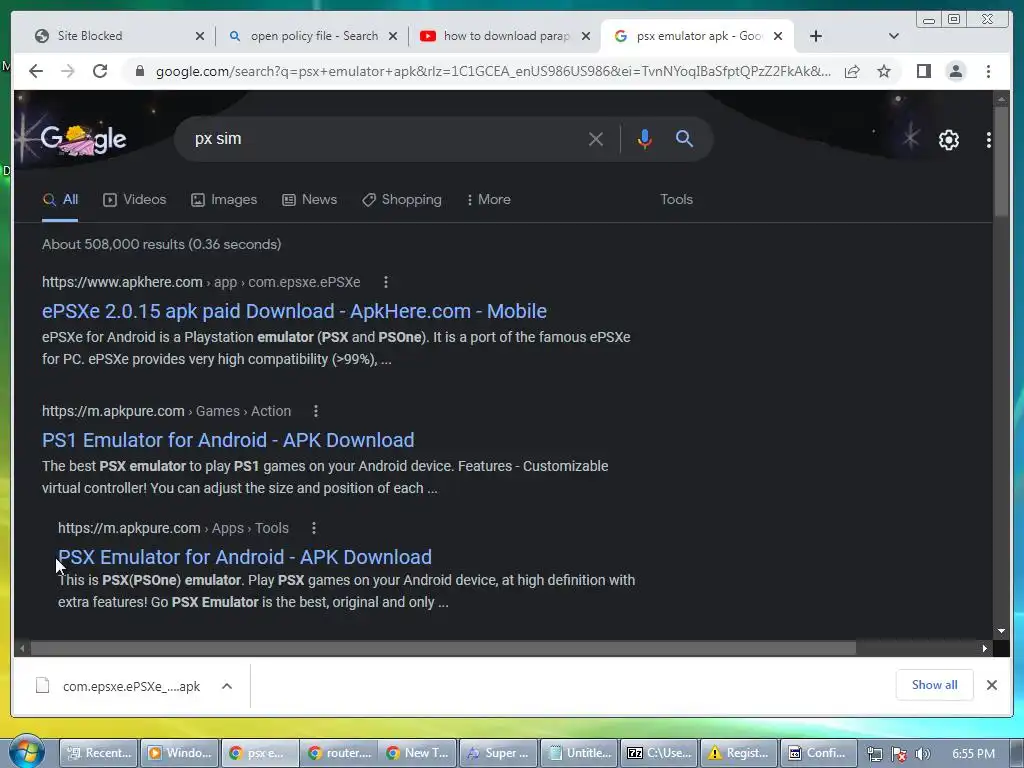Click the vertical scrollbar thumb
This screenshot has height=768, width=1024.
coord(1001,162)
